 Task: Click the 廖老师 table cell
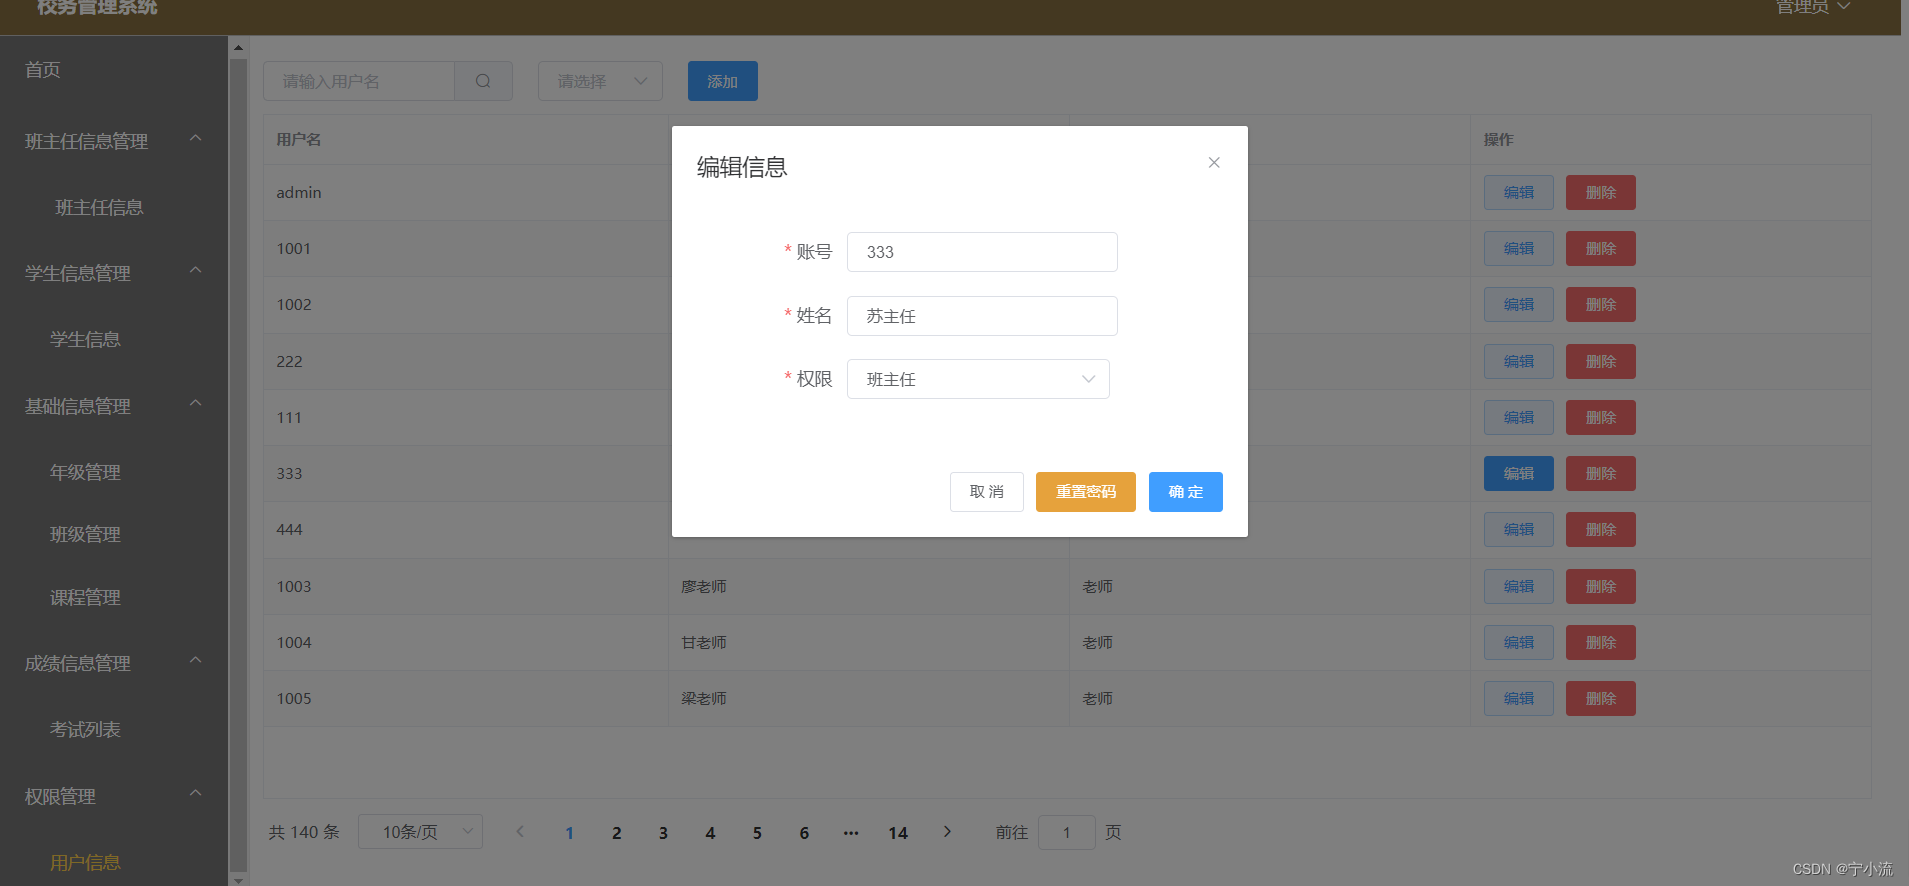868,587
